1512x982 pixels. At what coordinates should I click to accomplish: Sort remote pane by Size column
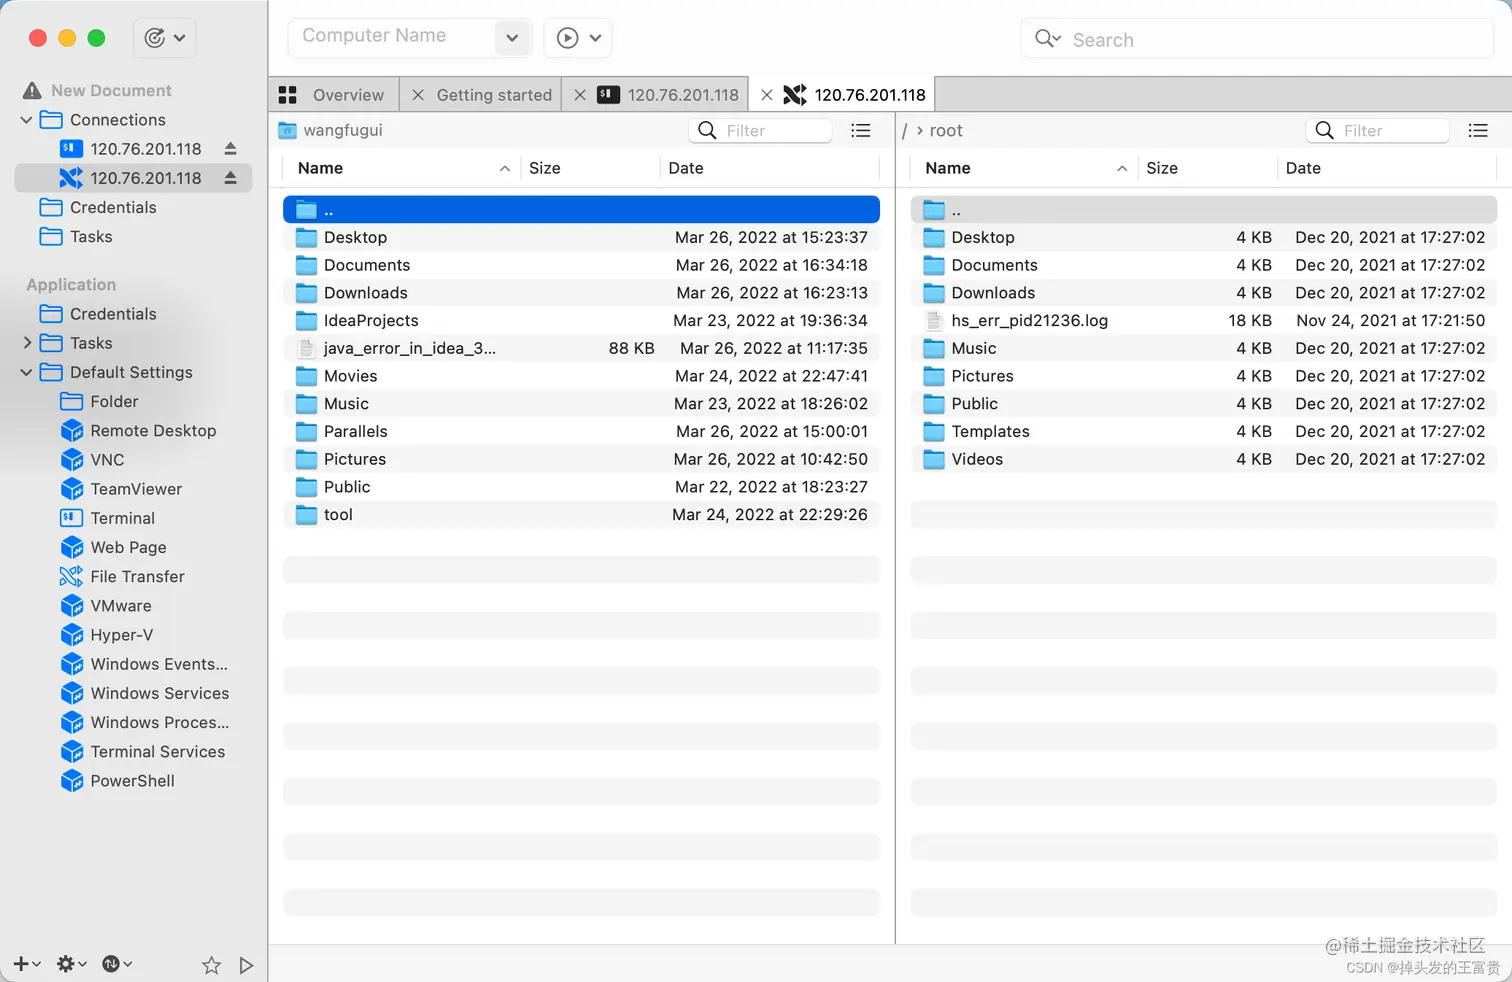pyautogui.click(x=1208, y=168)
